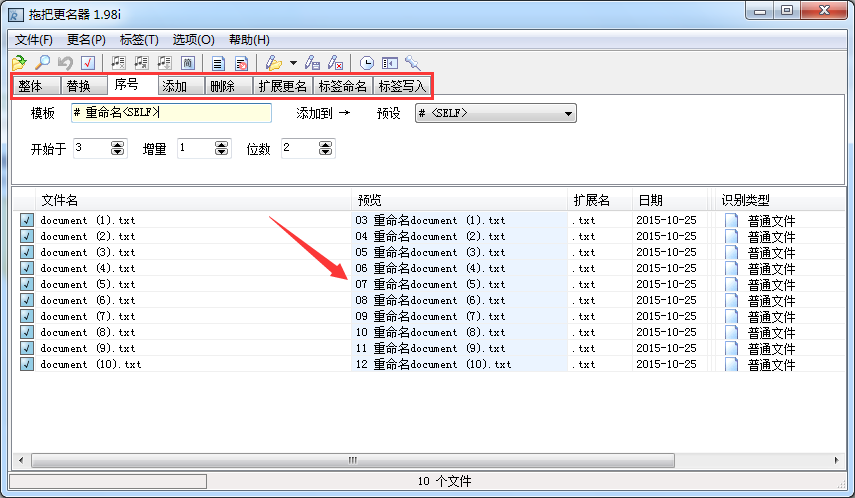This screenshot has height=498, width=855.
Task: Click file icon in document (1).txt row
Action: point(731,220)
